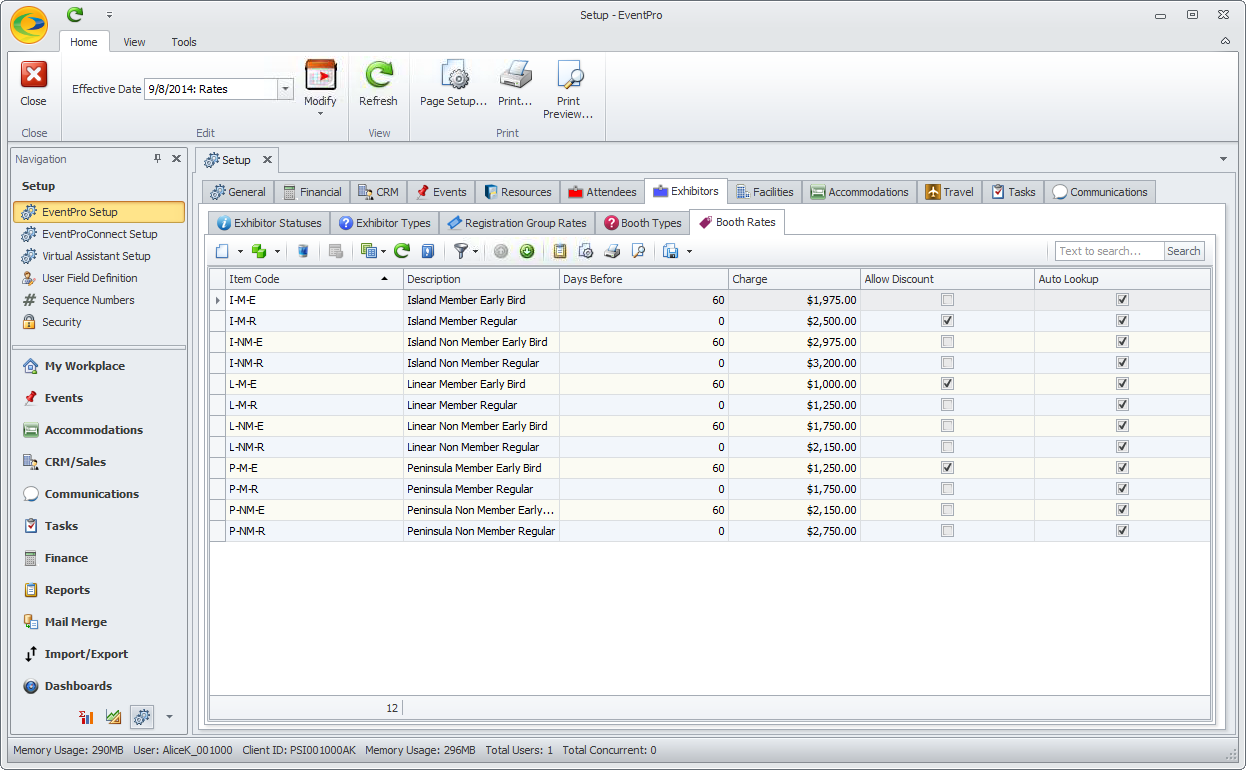The width and height of the screenshot is (1246, 770).
Task: Open the Financial setup tab
Action: tap(311, 192)
